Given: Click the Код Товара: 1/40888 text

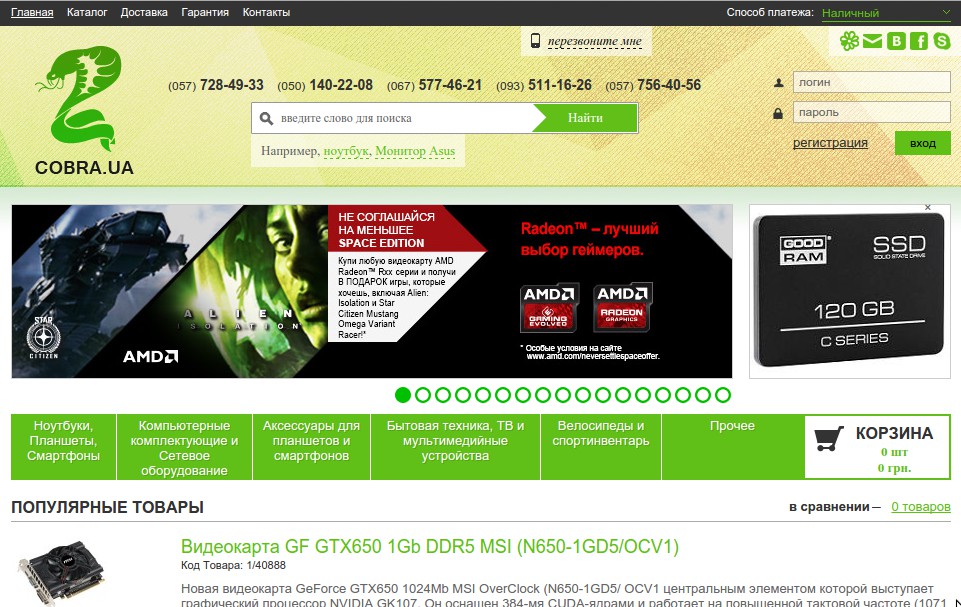Looking at the screenshot, I should 233,565.
